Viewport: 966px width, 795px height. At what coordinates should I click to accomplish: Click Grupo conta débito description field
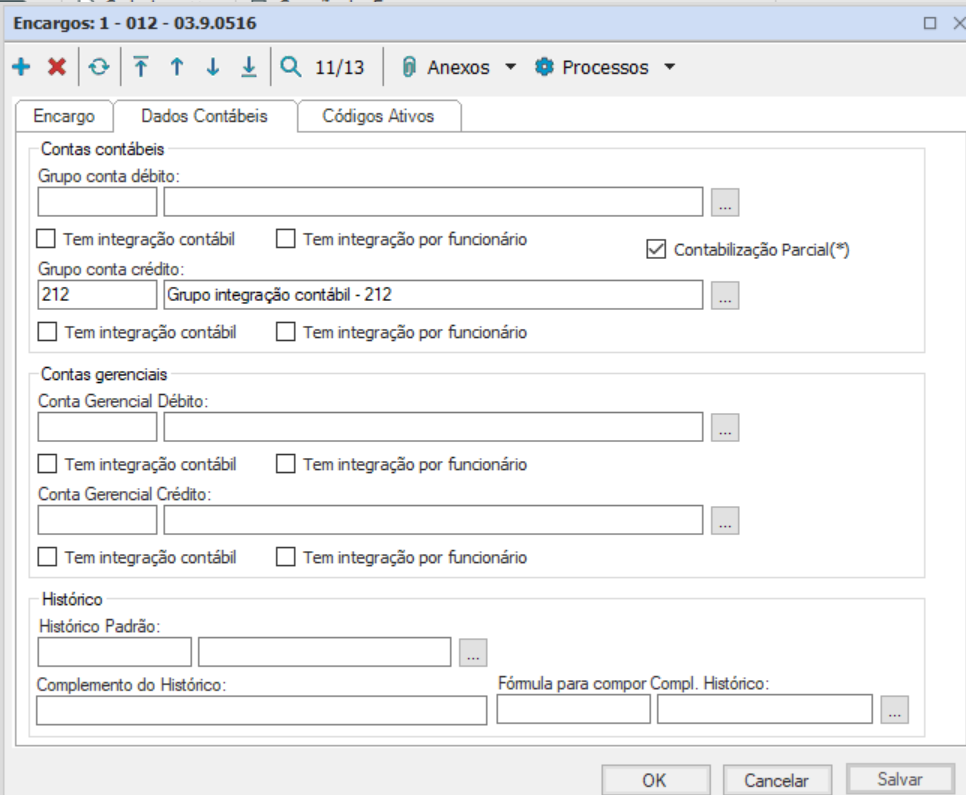[x=433, y=202]
